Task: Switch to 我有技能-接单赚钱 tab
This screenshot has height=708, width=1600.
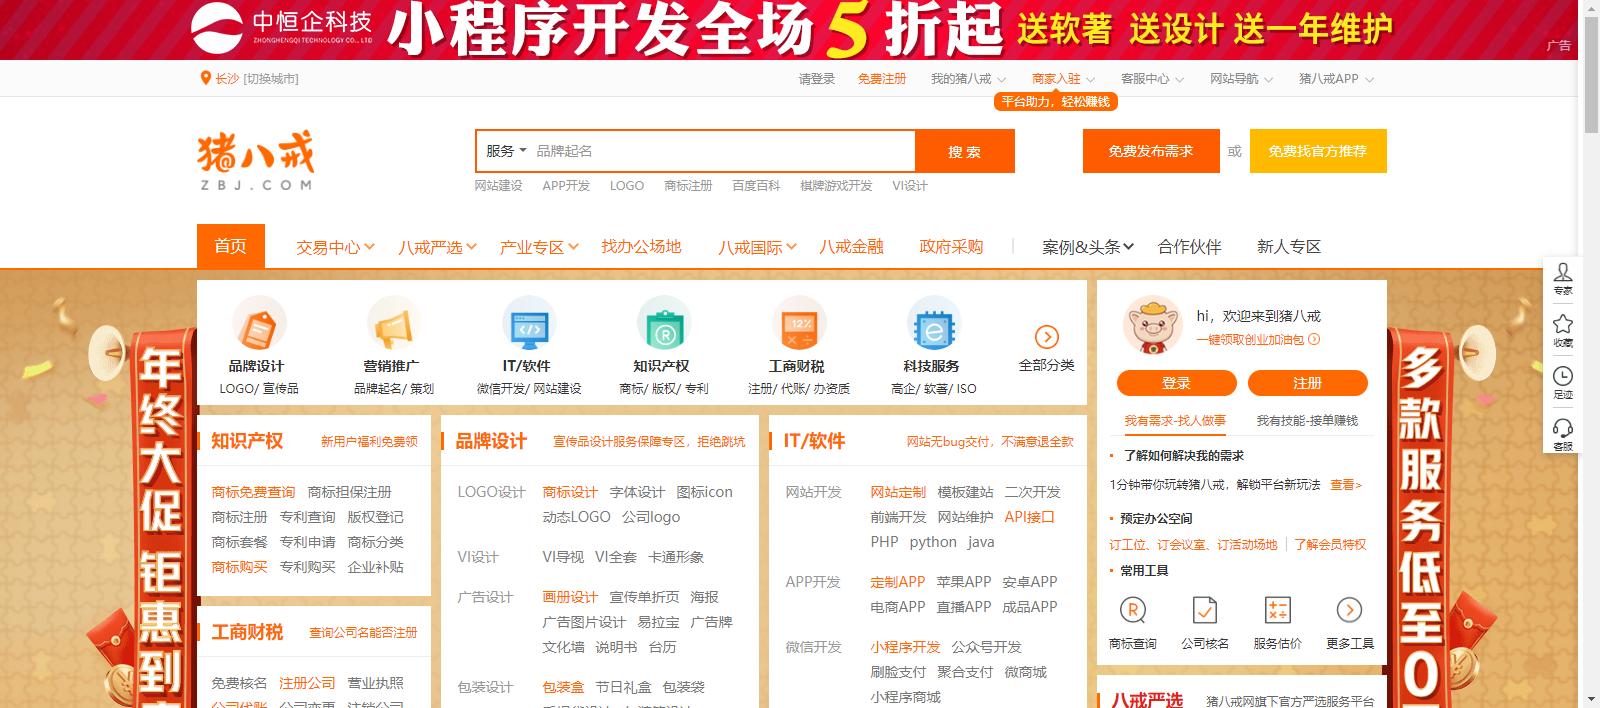Action: coord(1307,421)
